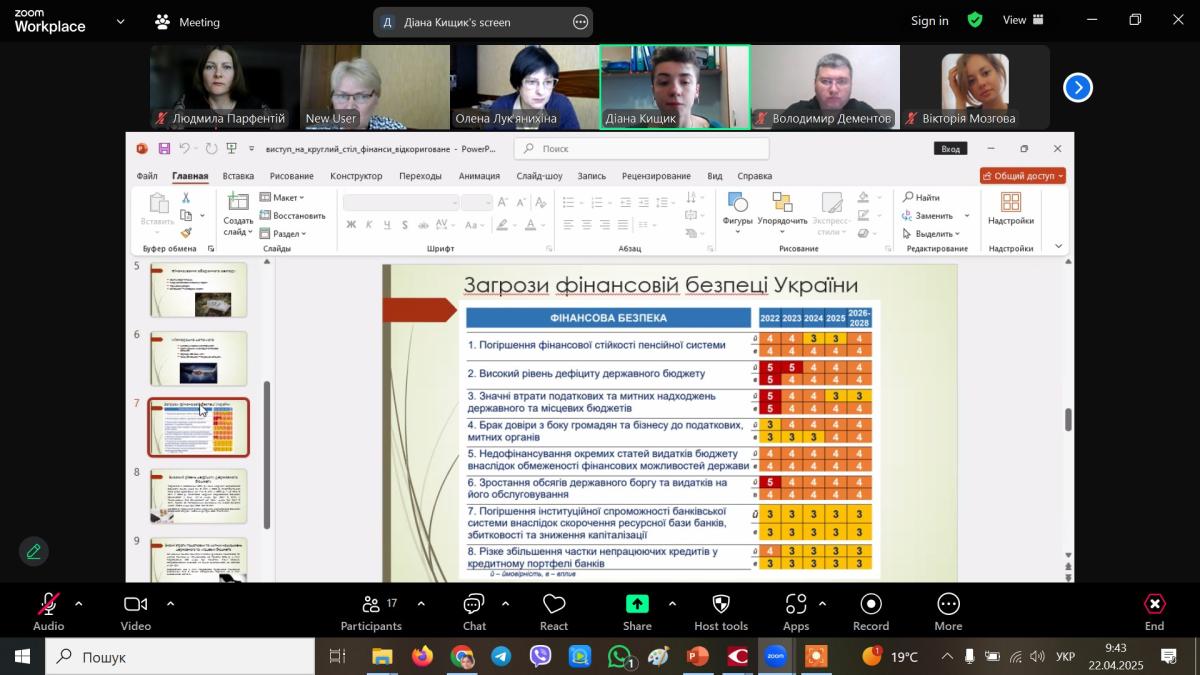Open the View layout dropdown

pyautogui.click(x=1023, y=20)
